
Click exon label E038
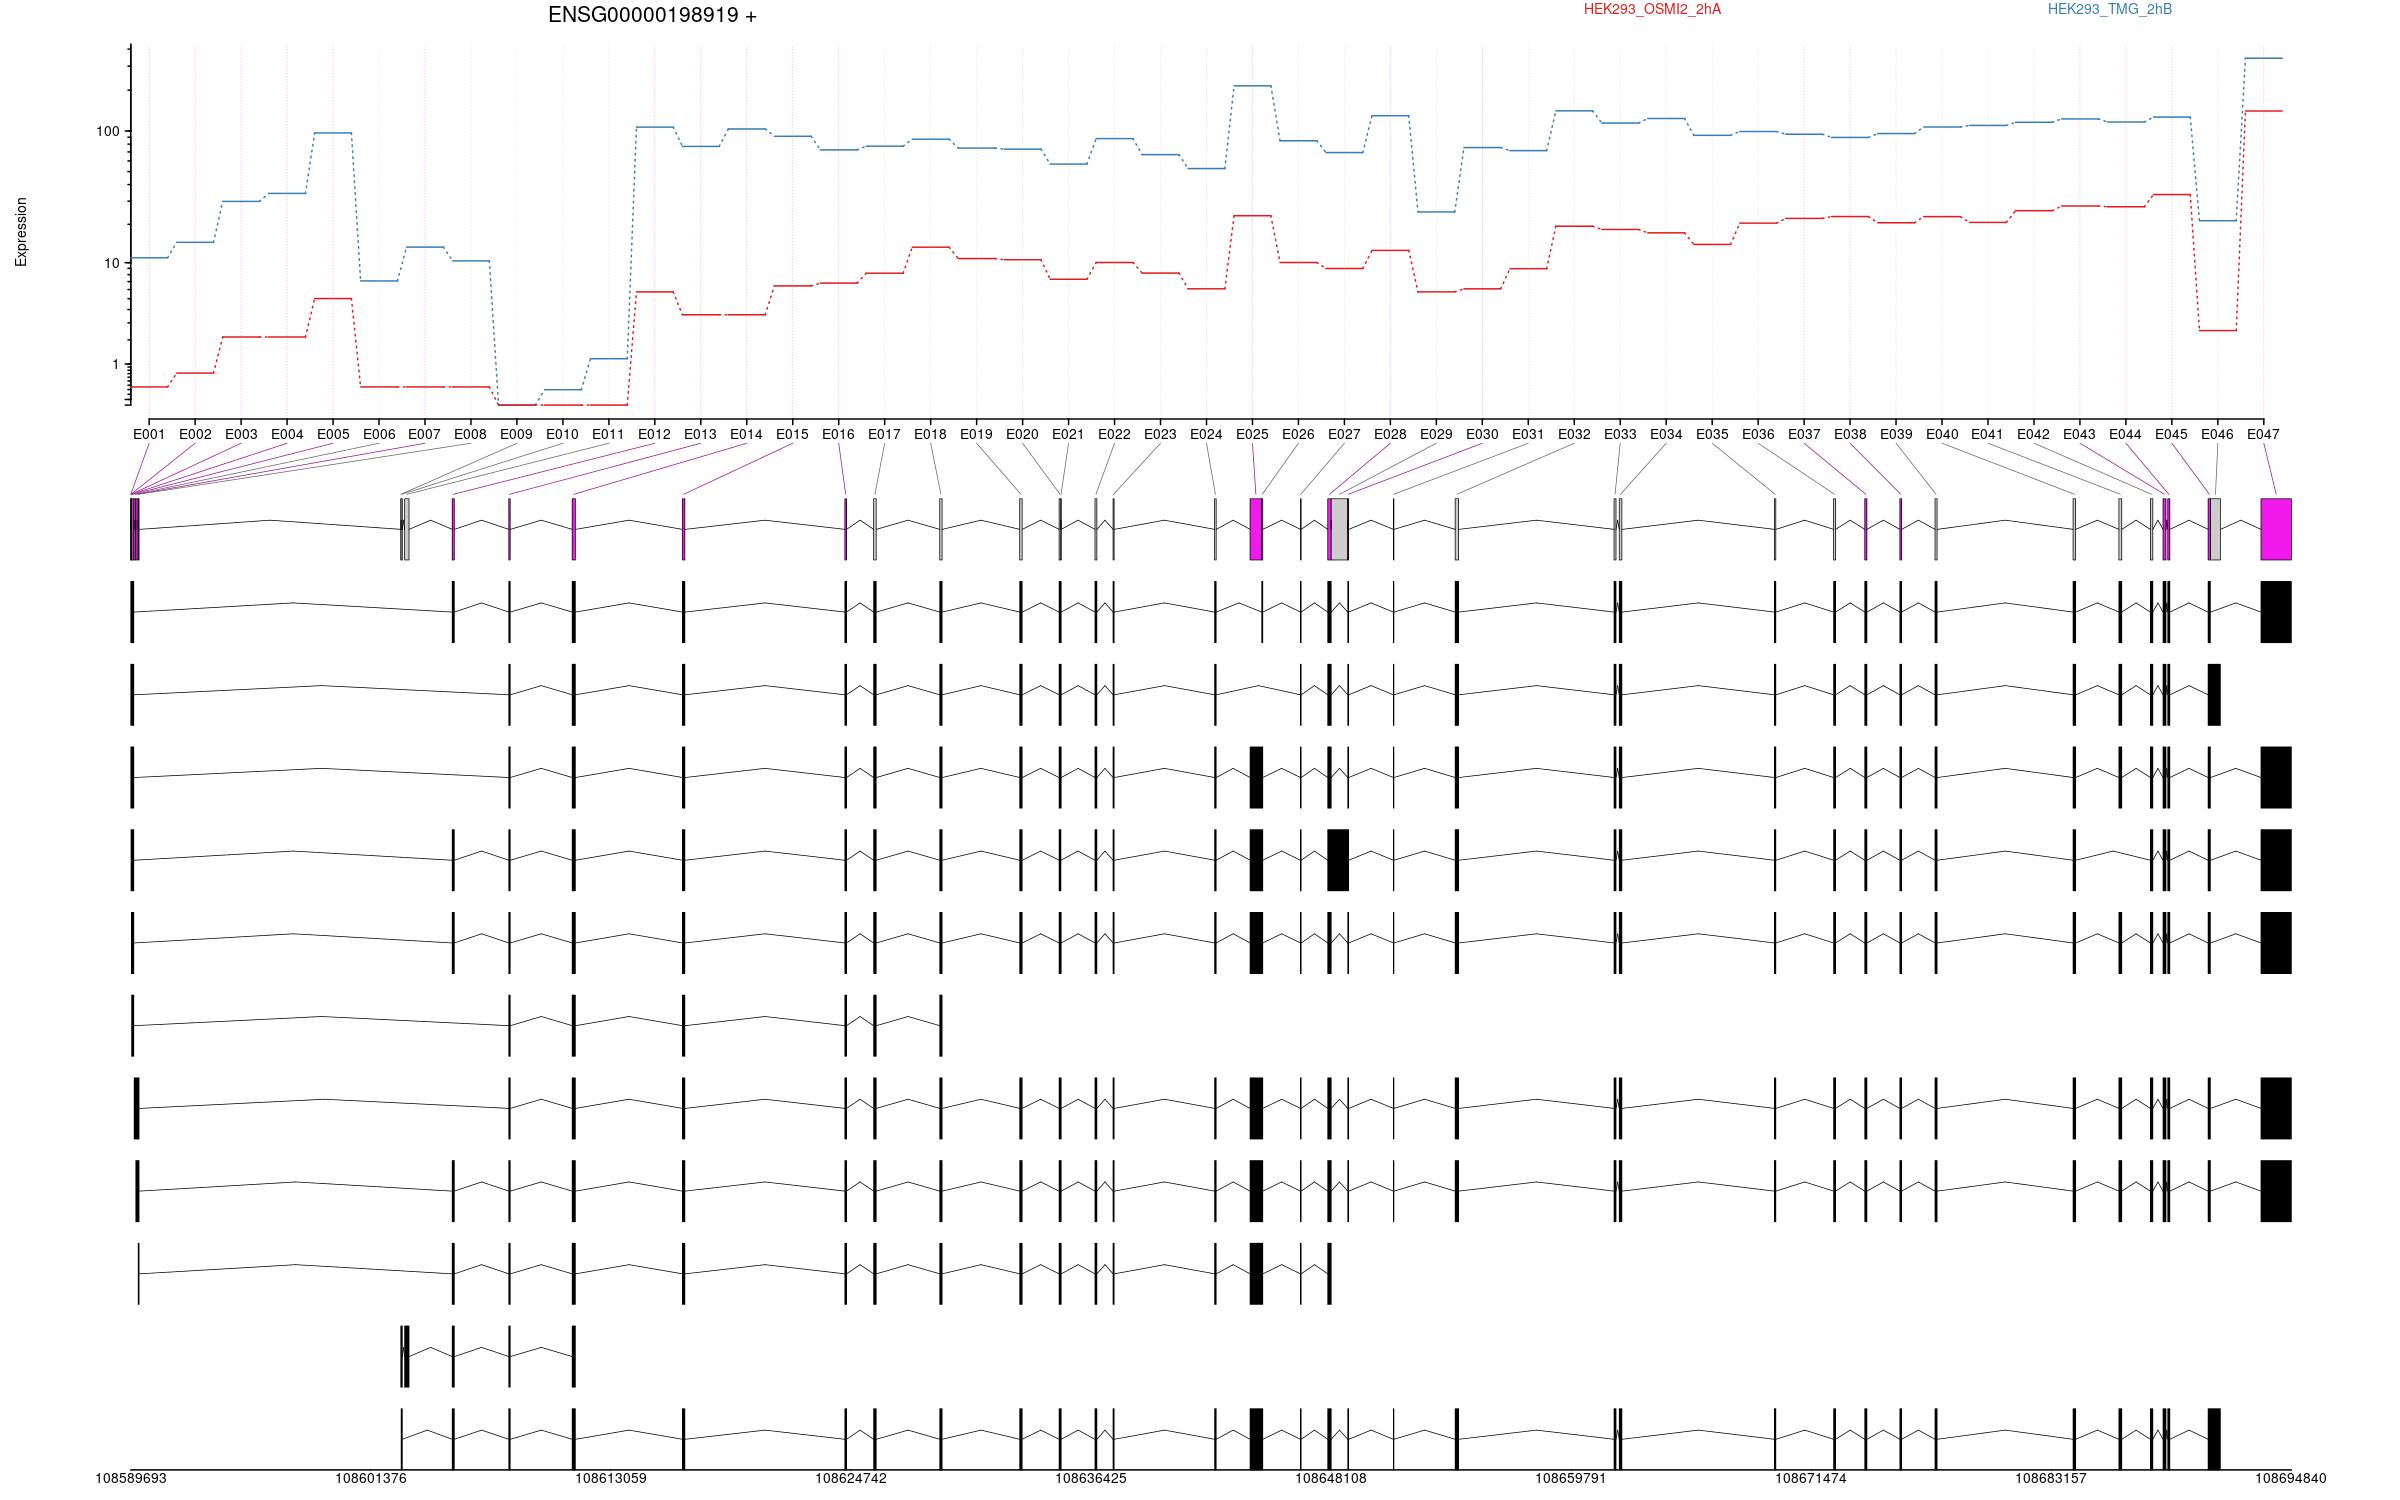(1850, 434)
